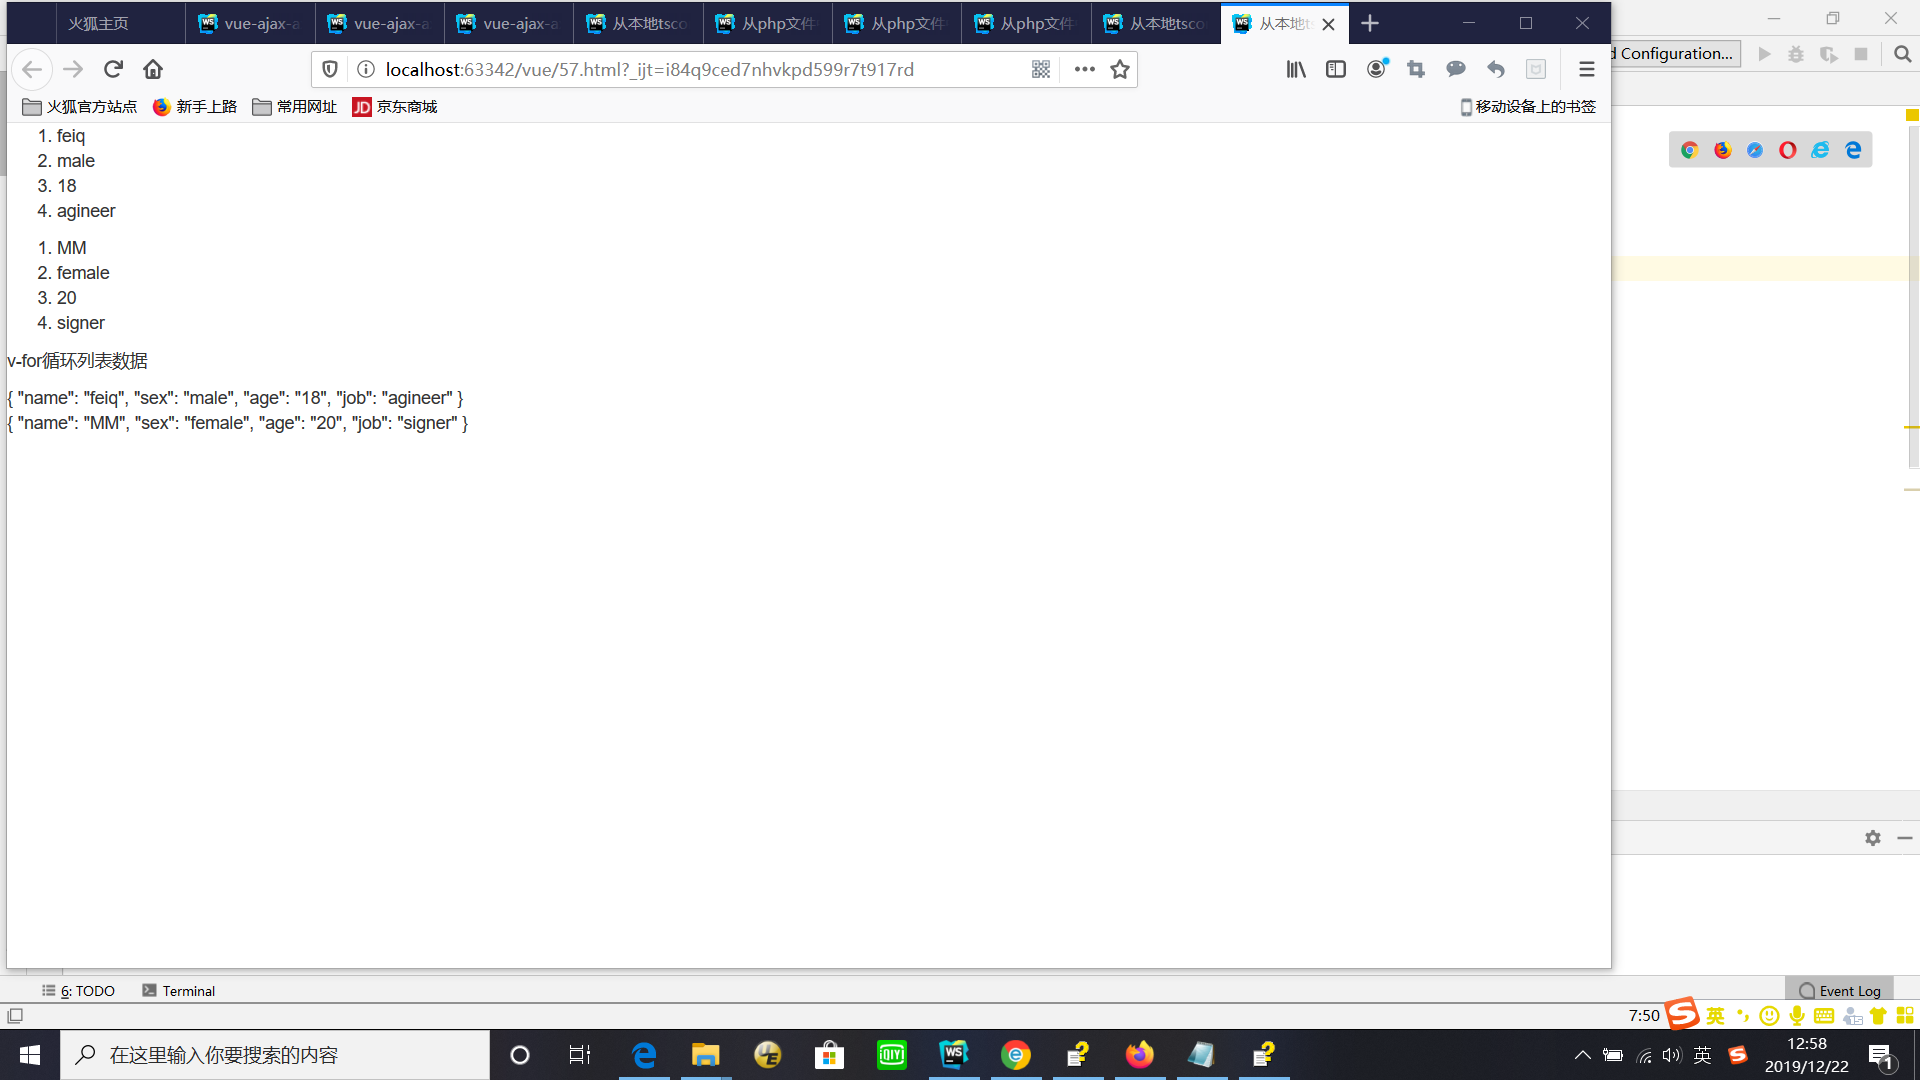Click the screenshot crop tool icon
This screenshot has width=1920, height=1080.
pos(1416,69)
